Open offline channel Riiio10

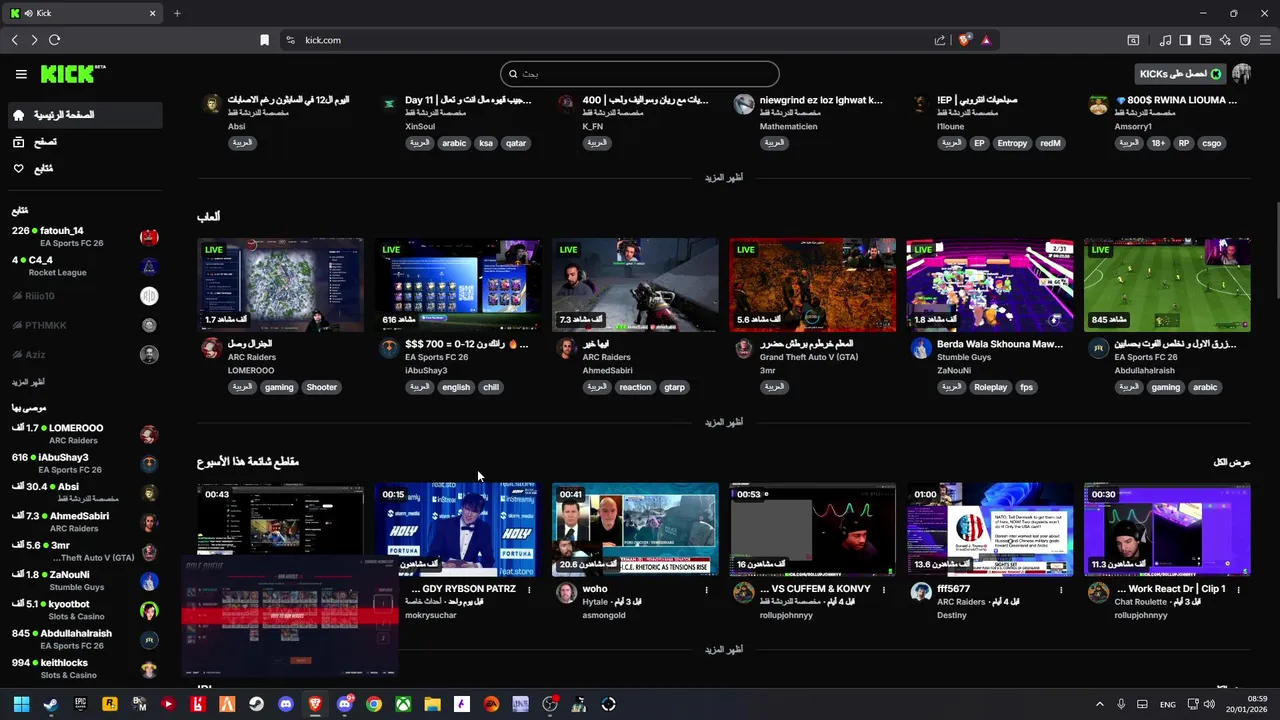pyautogui.click(x=85, y=296)
